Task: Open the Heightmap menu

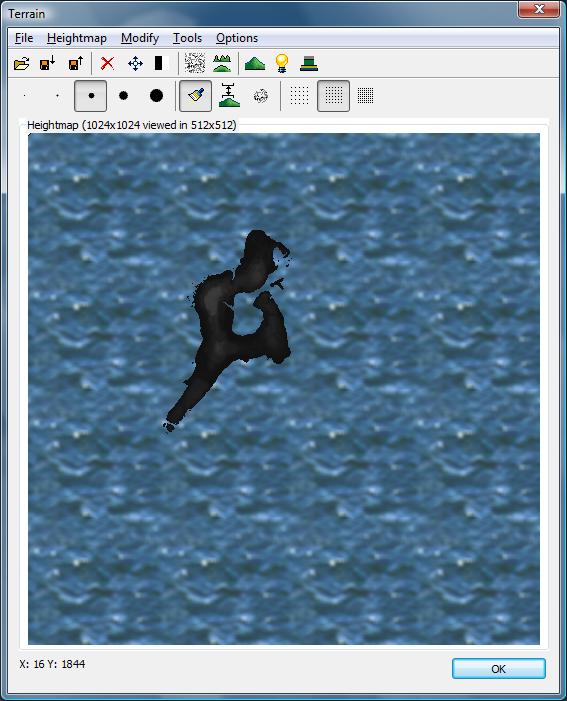Action: coord(76,38)
